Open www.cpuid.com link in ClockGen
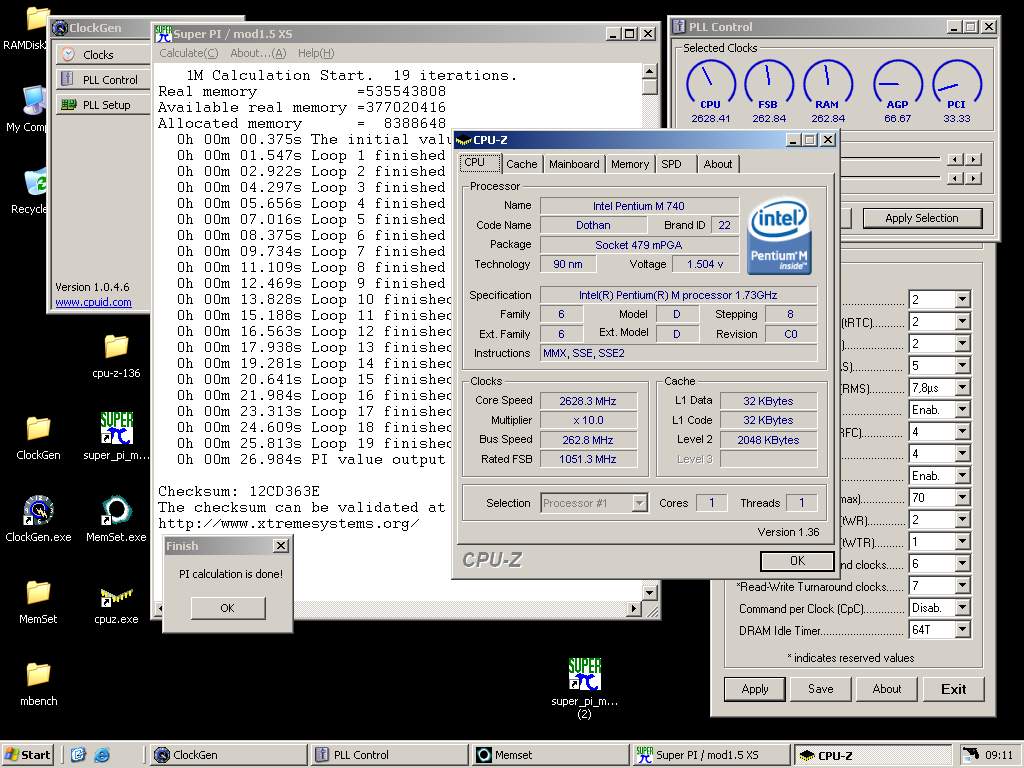The width and height of the screenshot is (1024, 768). point(93,302)
